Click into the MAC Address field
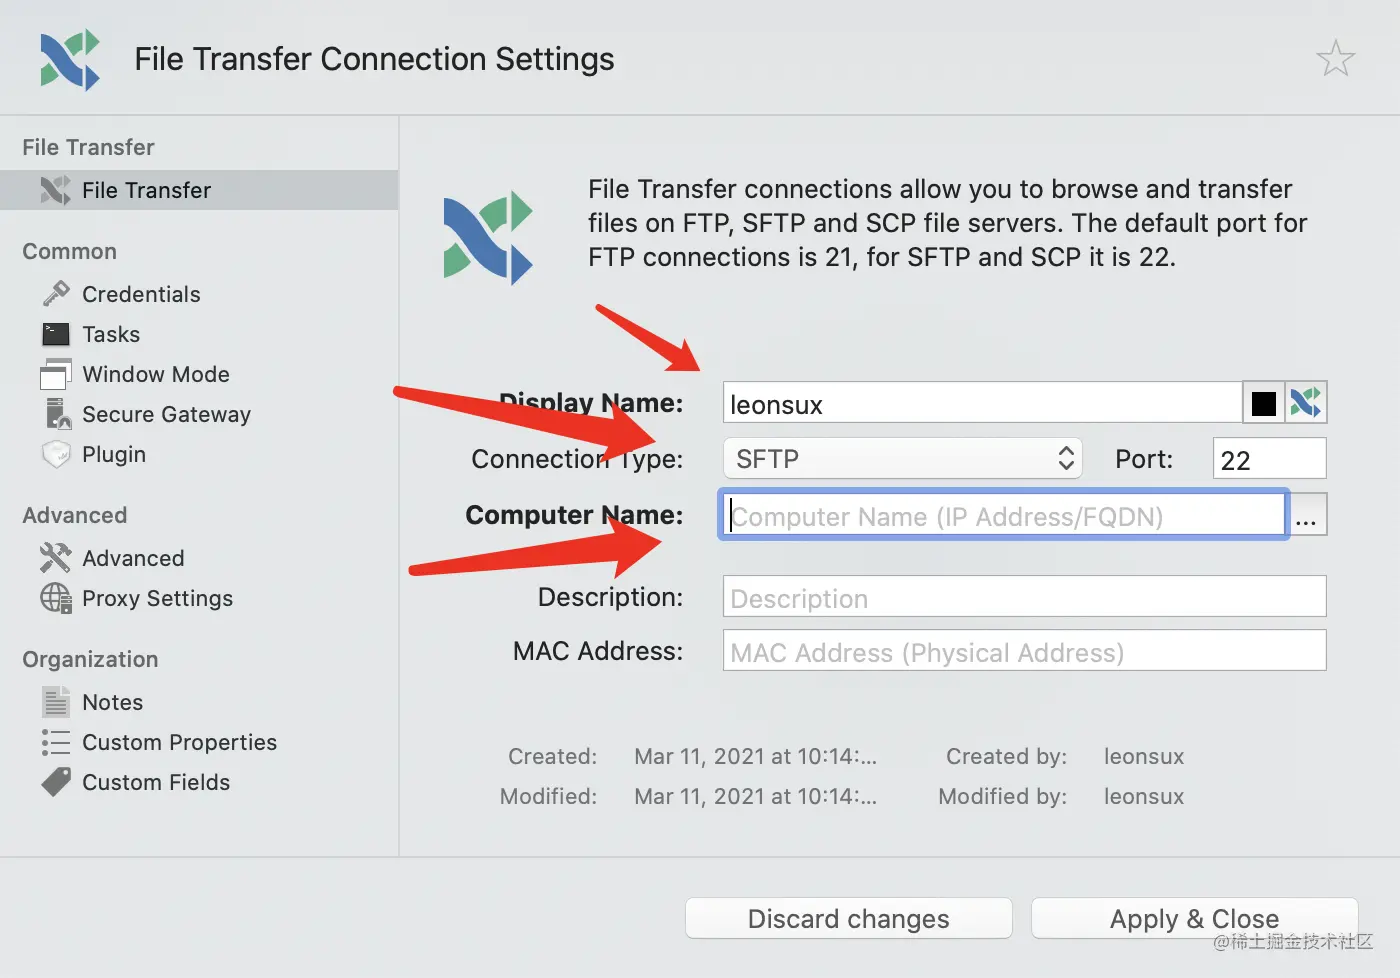 click(1024, 652)
